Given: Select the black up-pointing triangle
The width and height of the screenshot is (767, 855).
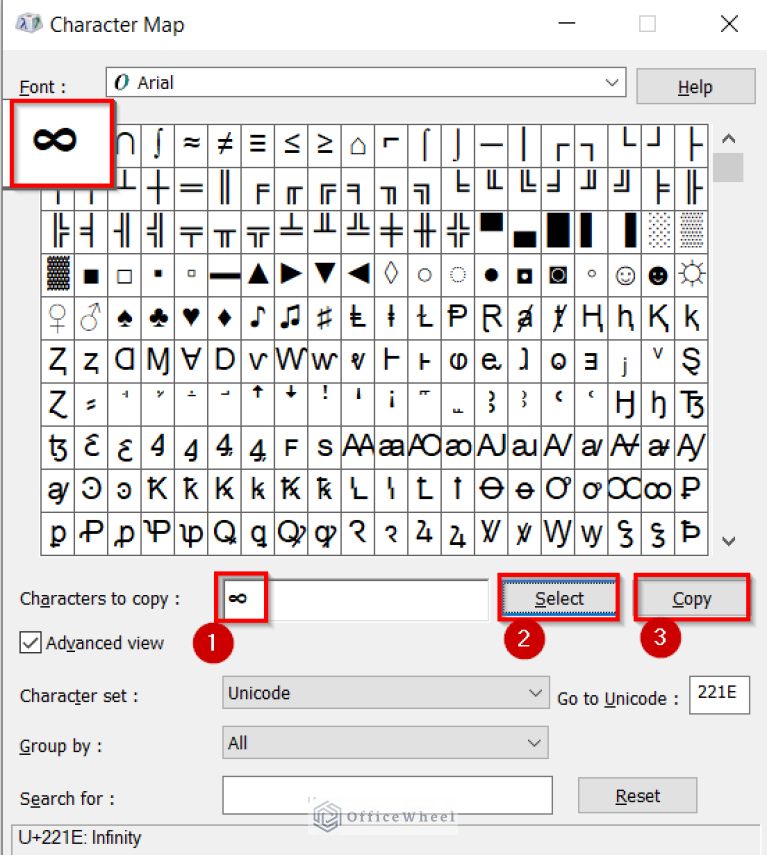Looking at the screenshot, I should 258,274.
